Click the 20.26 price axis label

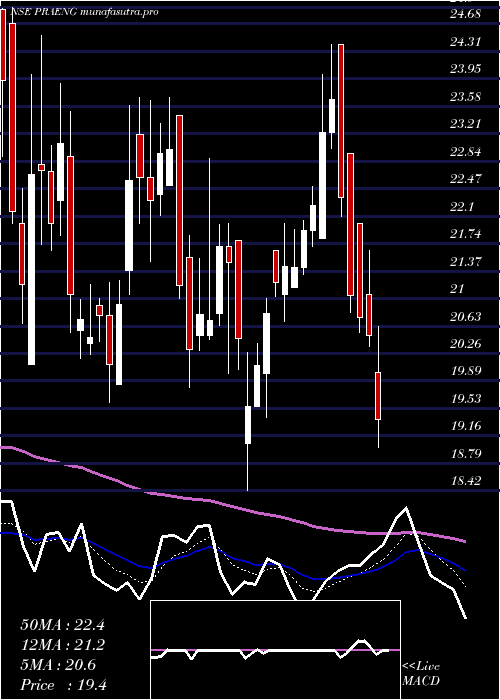465,344
